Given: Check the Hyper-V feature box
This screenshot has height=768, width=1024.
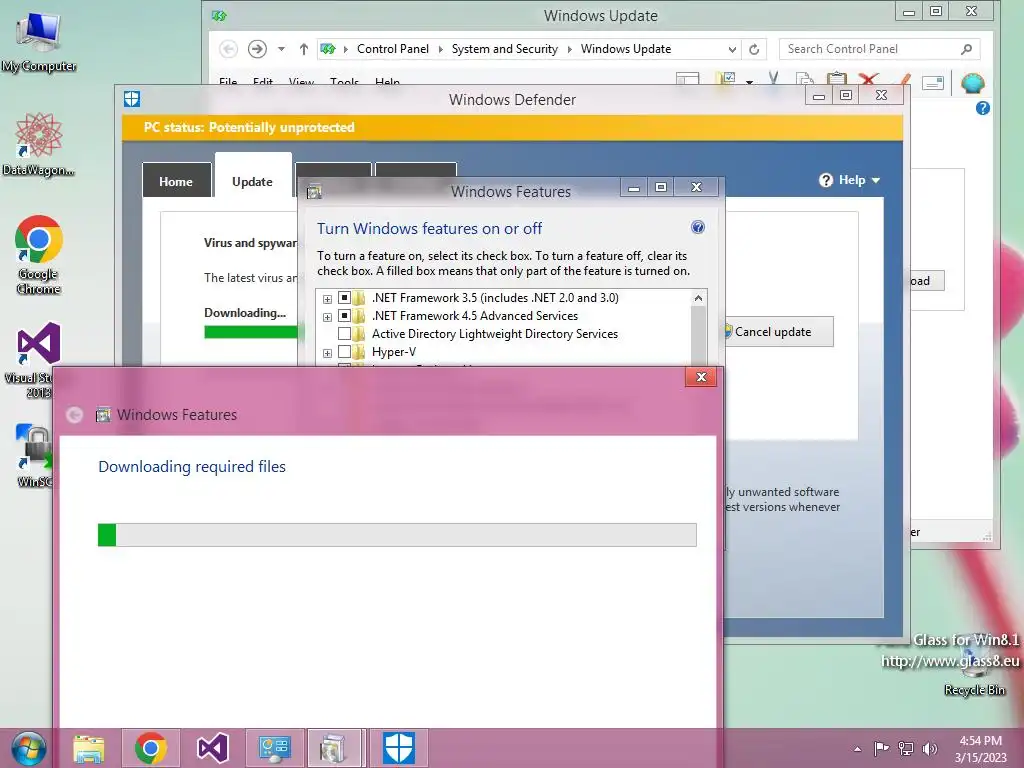Looking at the screenshot, I should [x=344, y=352].
